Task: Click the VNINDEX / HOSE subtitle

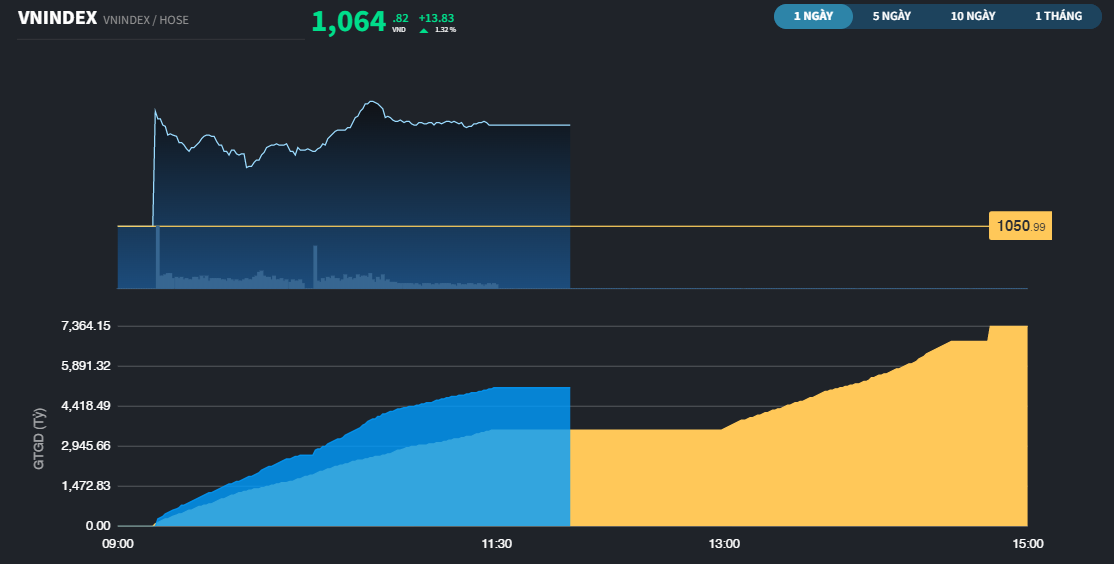Action: pos(145,20)
